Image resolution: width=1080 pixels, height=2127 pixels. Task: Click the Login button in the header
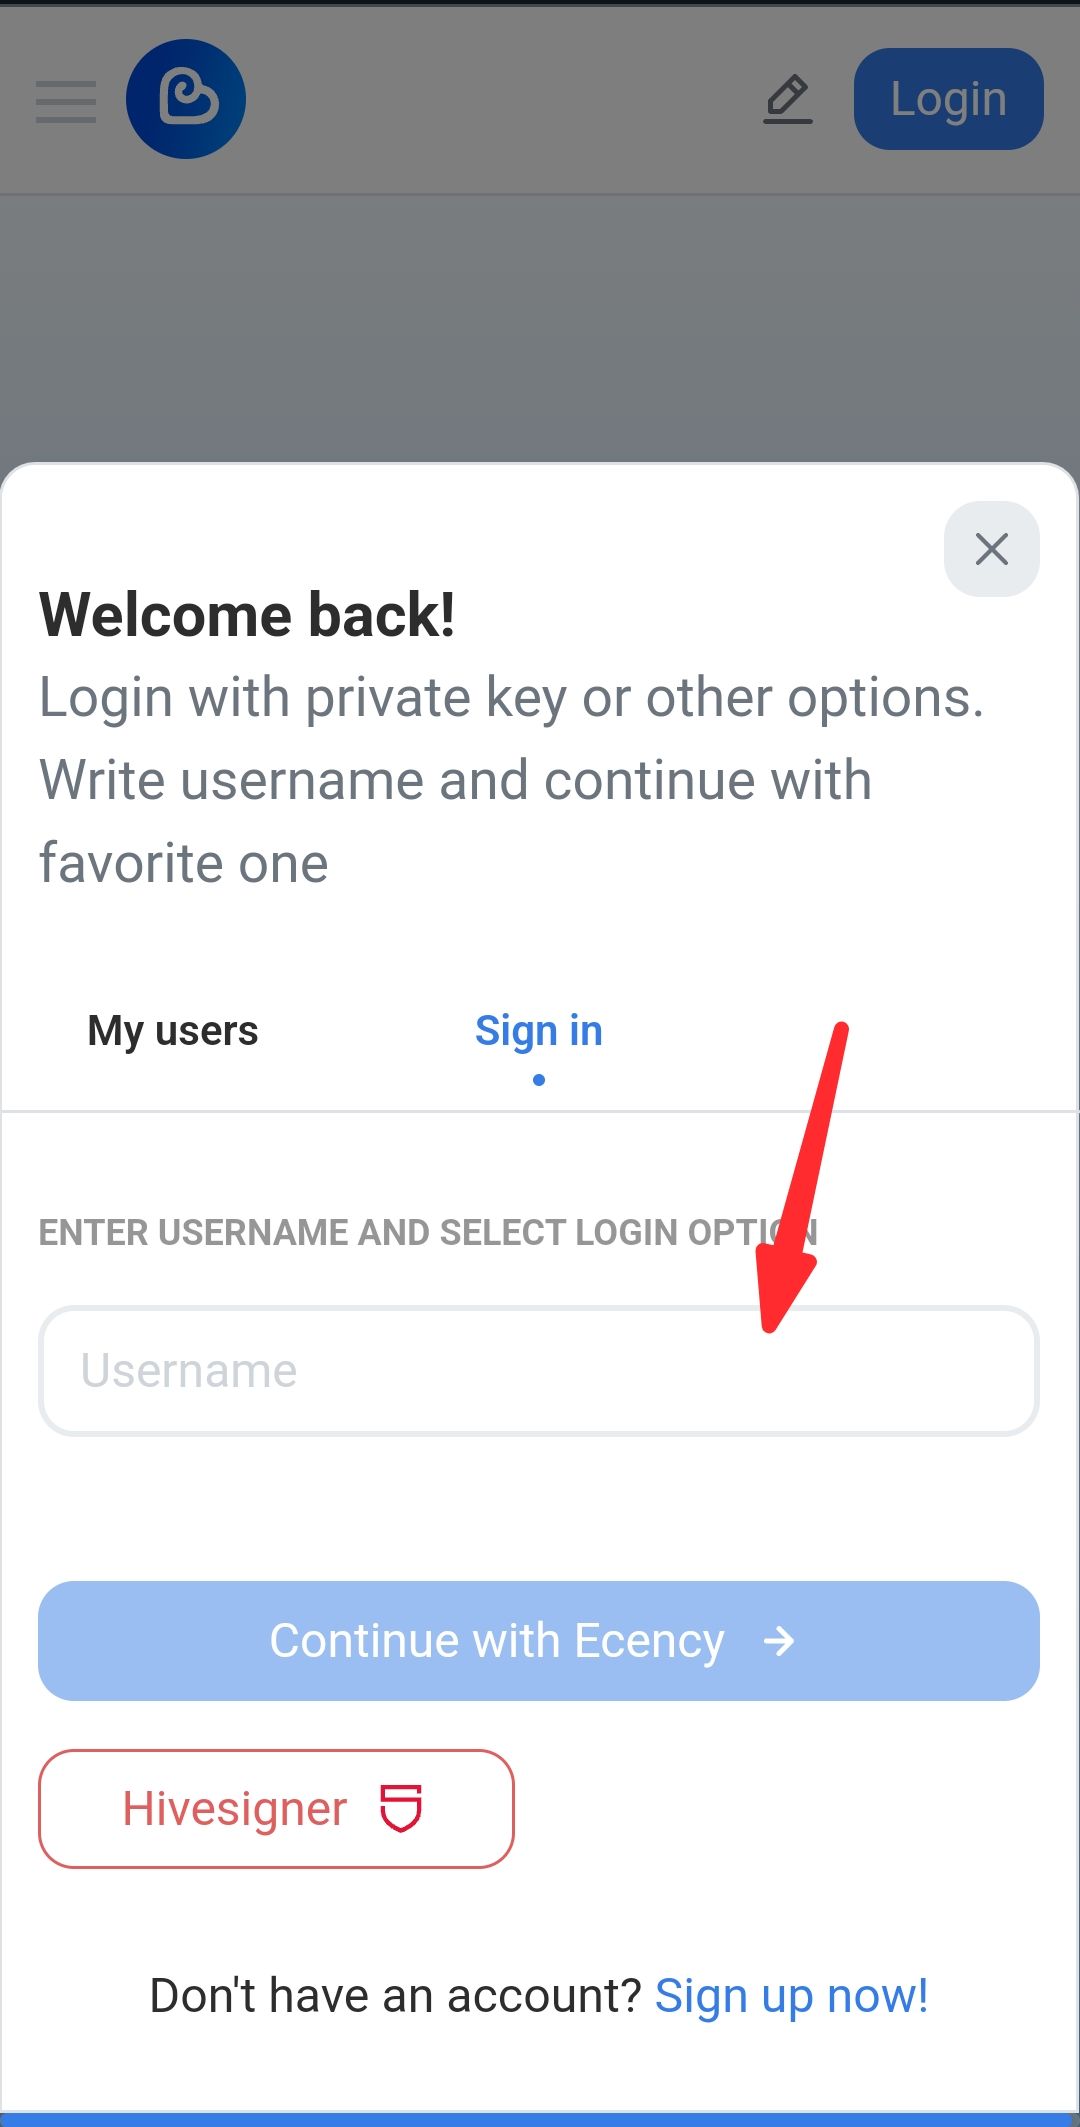click(x=948, y=99)
